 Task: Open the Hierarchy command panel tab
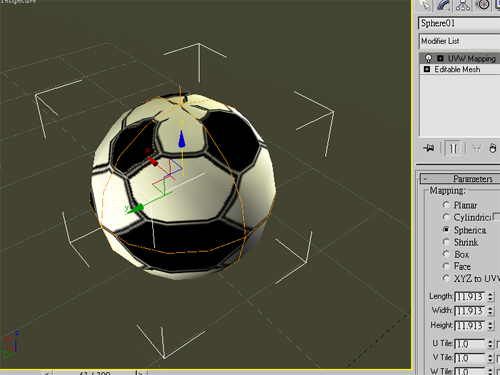tap(463, 5)
